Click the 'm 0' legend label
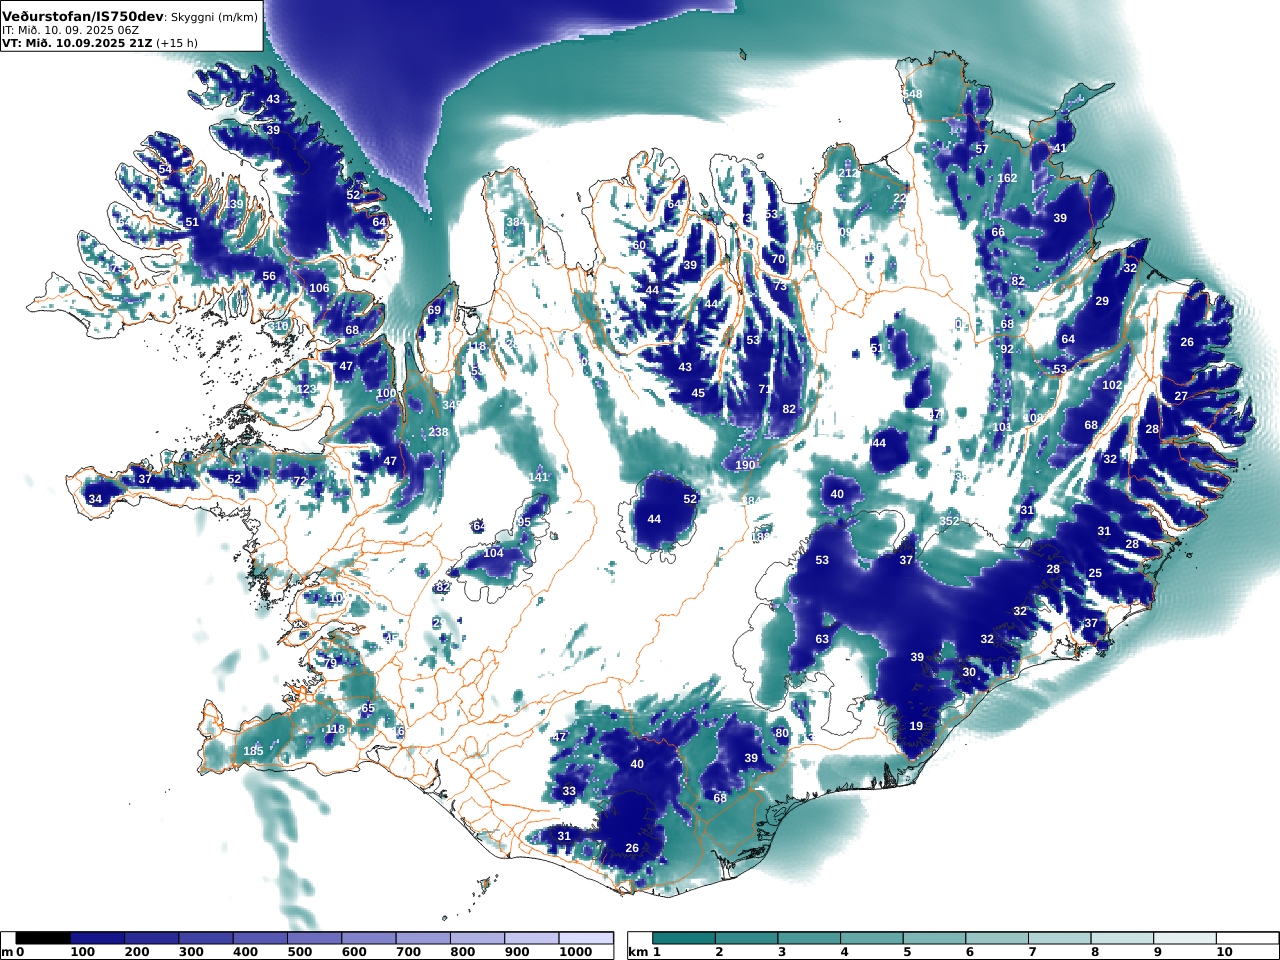Screen dimensions: 1280x960 click(x=12, y=952)
